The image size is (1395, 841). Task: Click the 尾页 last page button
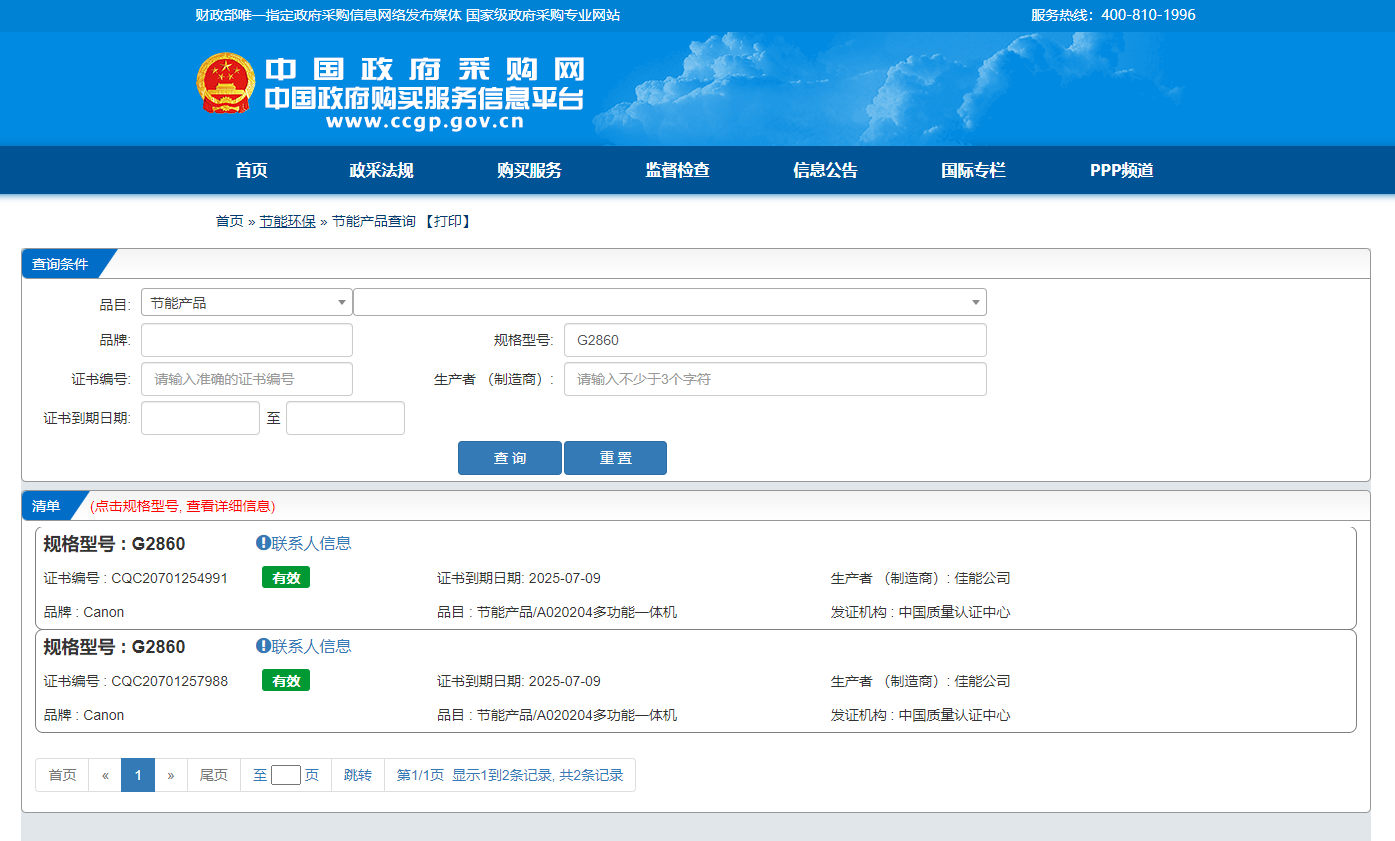pyautogui.click(x=213, y=775)
